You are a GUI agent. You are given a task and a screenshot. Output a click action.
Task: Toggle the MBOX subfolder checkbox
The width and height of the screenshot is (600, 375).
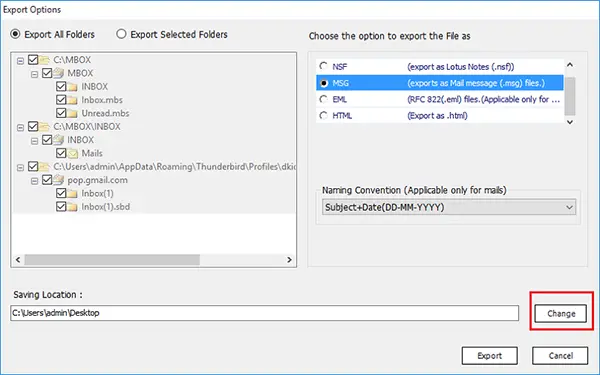point(47,73)
